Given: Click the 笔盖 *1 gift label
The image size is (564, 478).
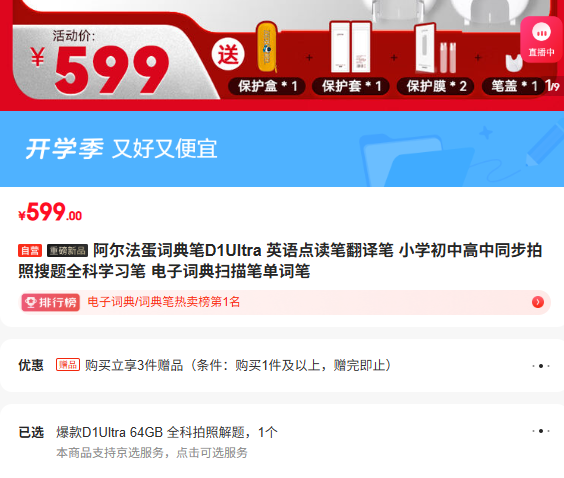Looking at the screenshot, I should (514, 86).
